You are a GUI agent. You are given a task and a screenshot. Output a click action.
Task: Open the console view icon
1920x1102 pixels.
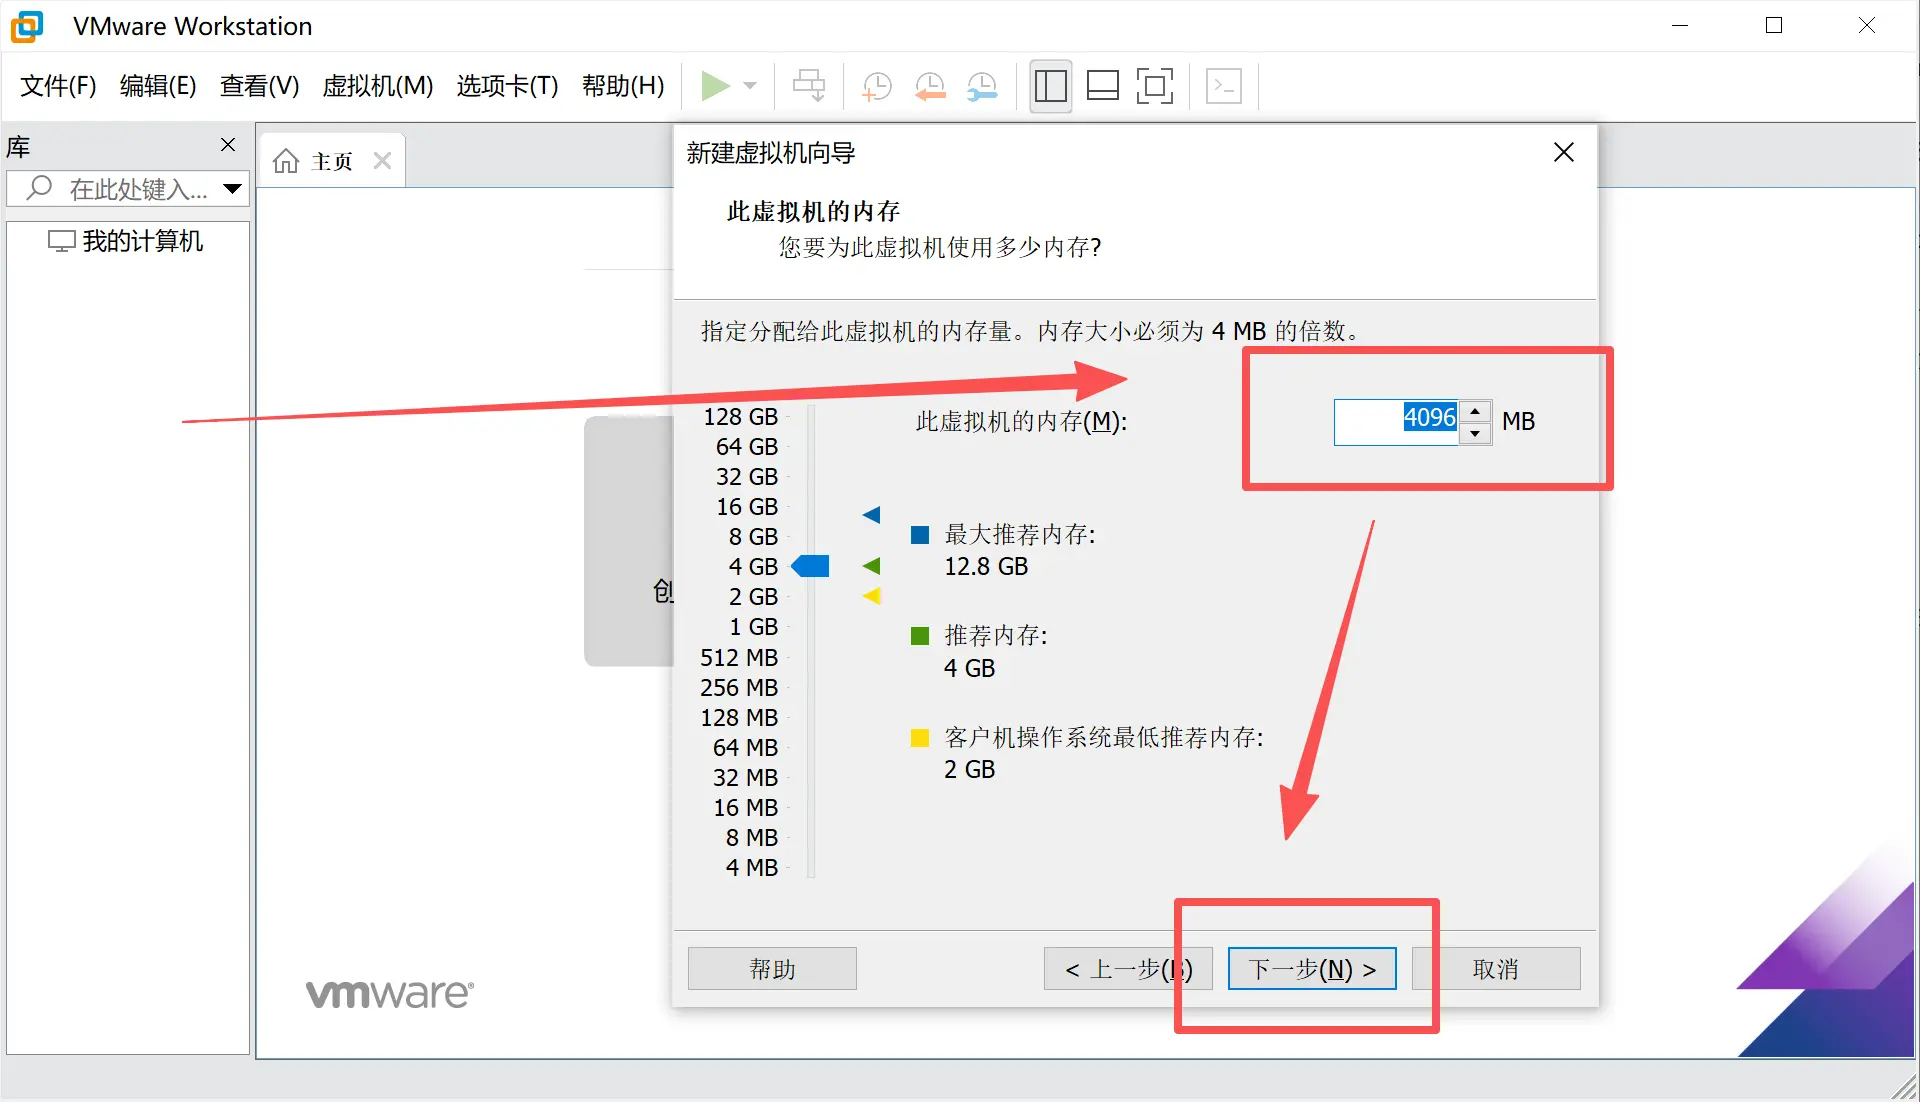click(x=1224, y=86)
